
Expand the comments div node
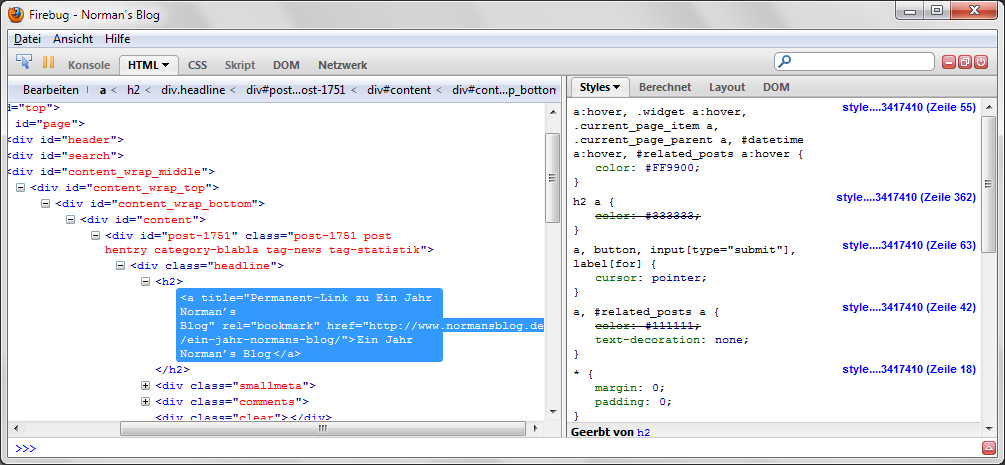pos(145,402)
